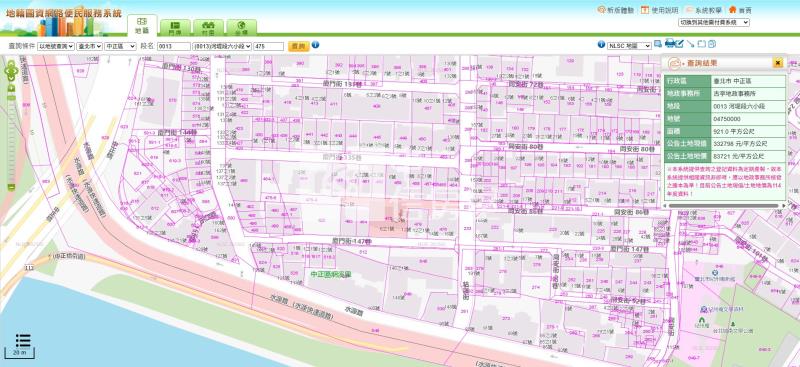Click the zoom-out minus button on the map
This screenshot has width=800, height=367.
click(11, 187)
